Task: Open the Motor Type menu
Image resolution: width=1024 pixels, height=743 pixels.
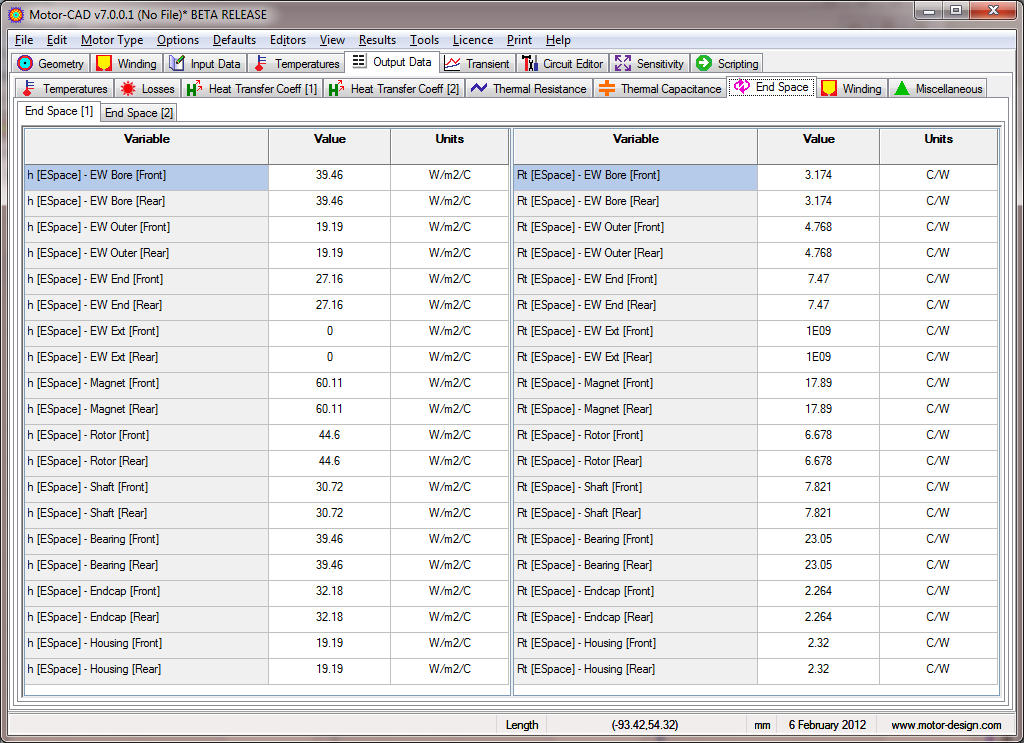Action: (x=112, y=40)
